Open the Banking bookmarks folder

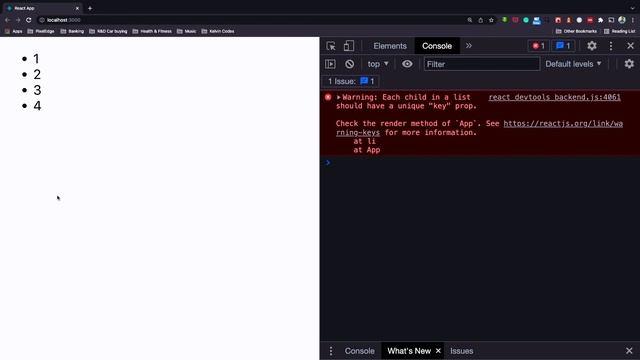coord(72,31)
